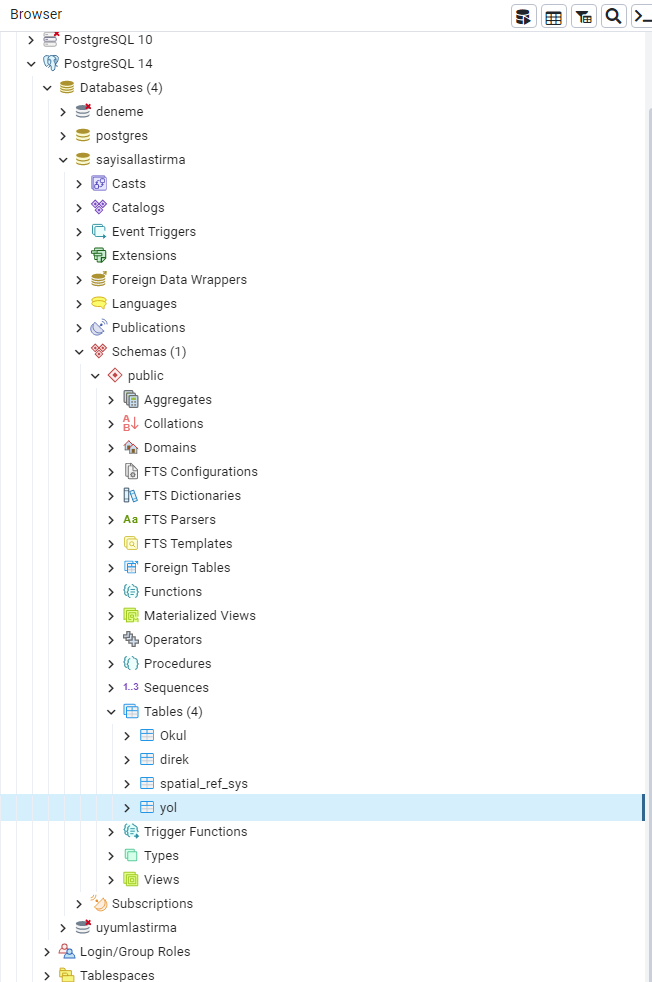
Task: Expand the yol table node
Action: coord(127,808)
